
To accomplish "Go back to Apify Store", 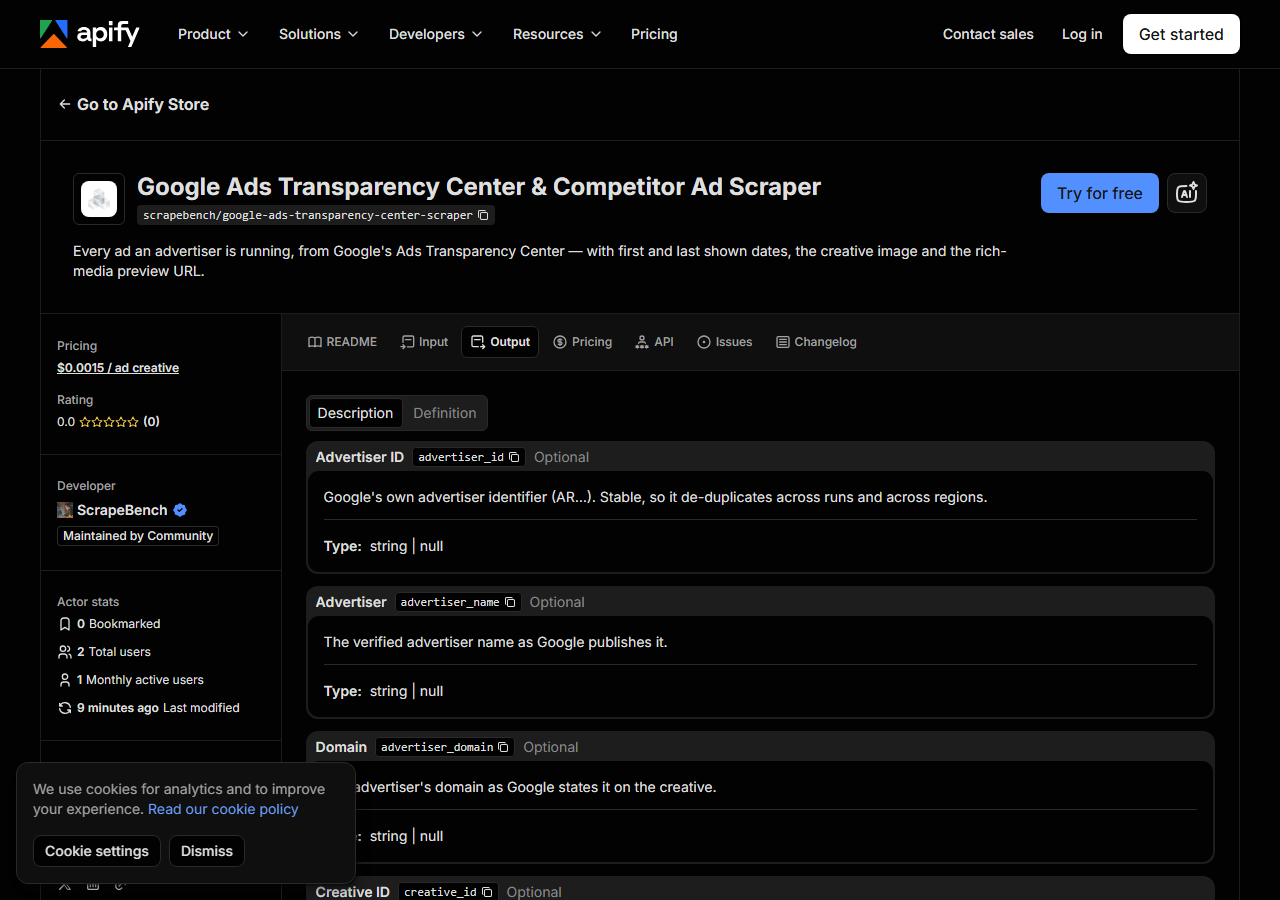I will (x=134, y=104).
